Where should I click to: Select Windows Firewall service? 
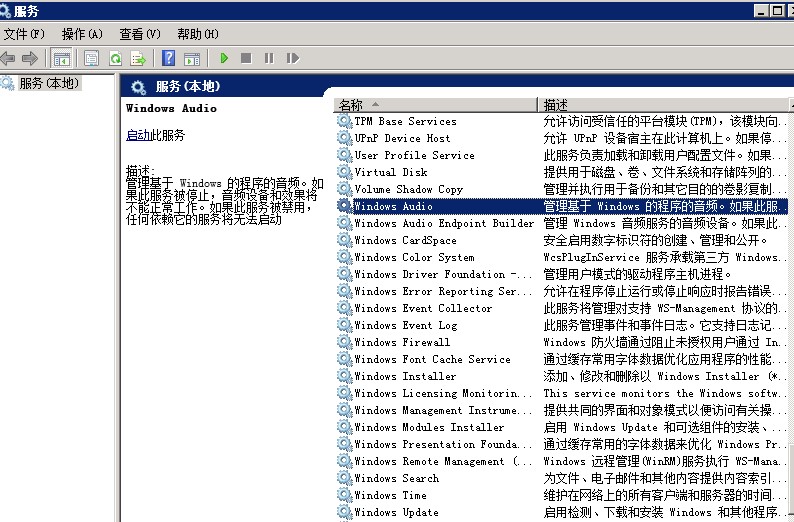click(x=561, y=342)
